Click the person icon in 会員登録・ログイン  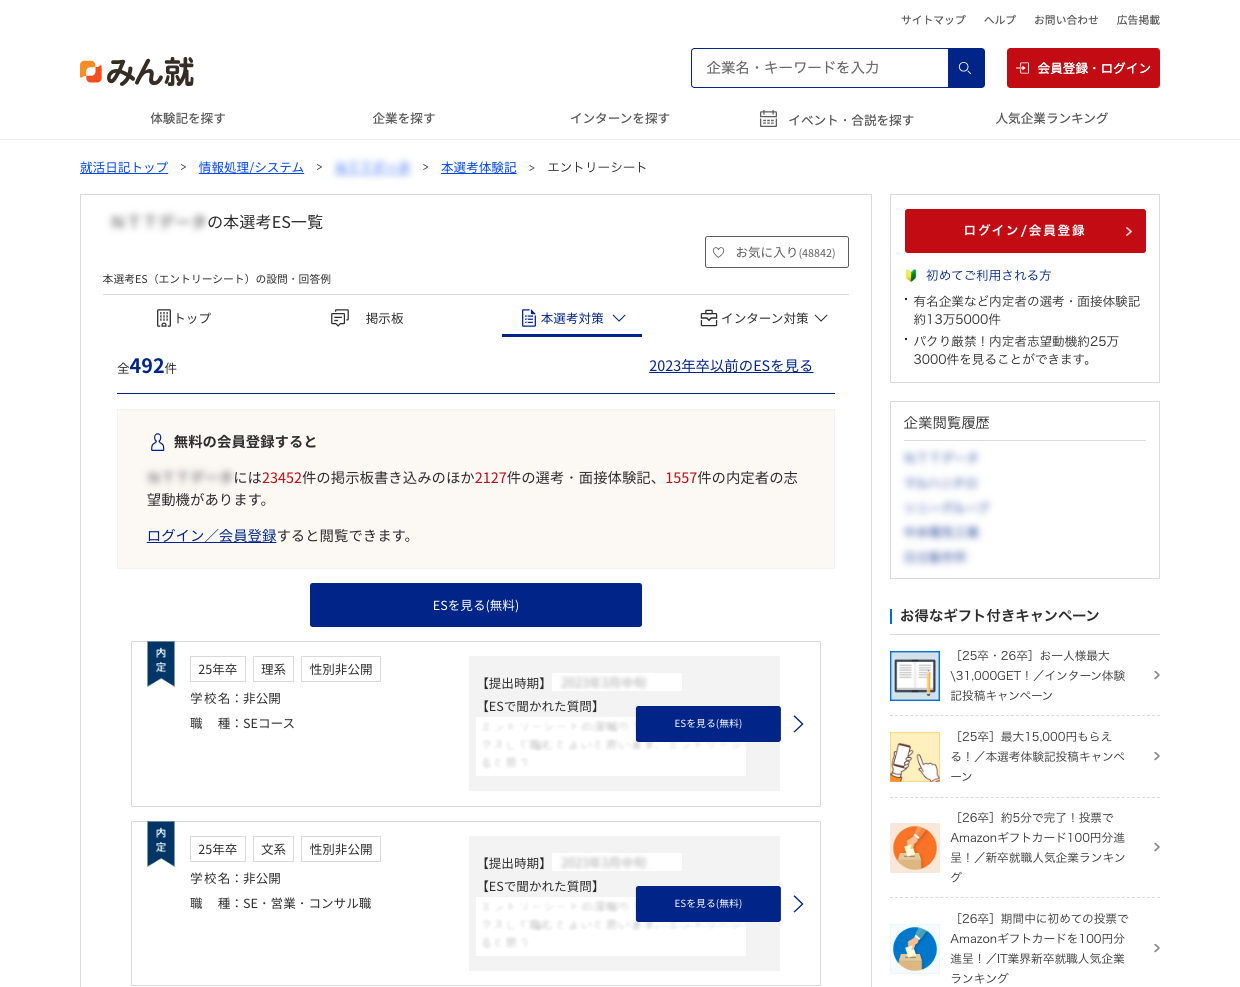tap(1022, 68)
